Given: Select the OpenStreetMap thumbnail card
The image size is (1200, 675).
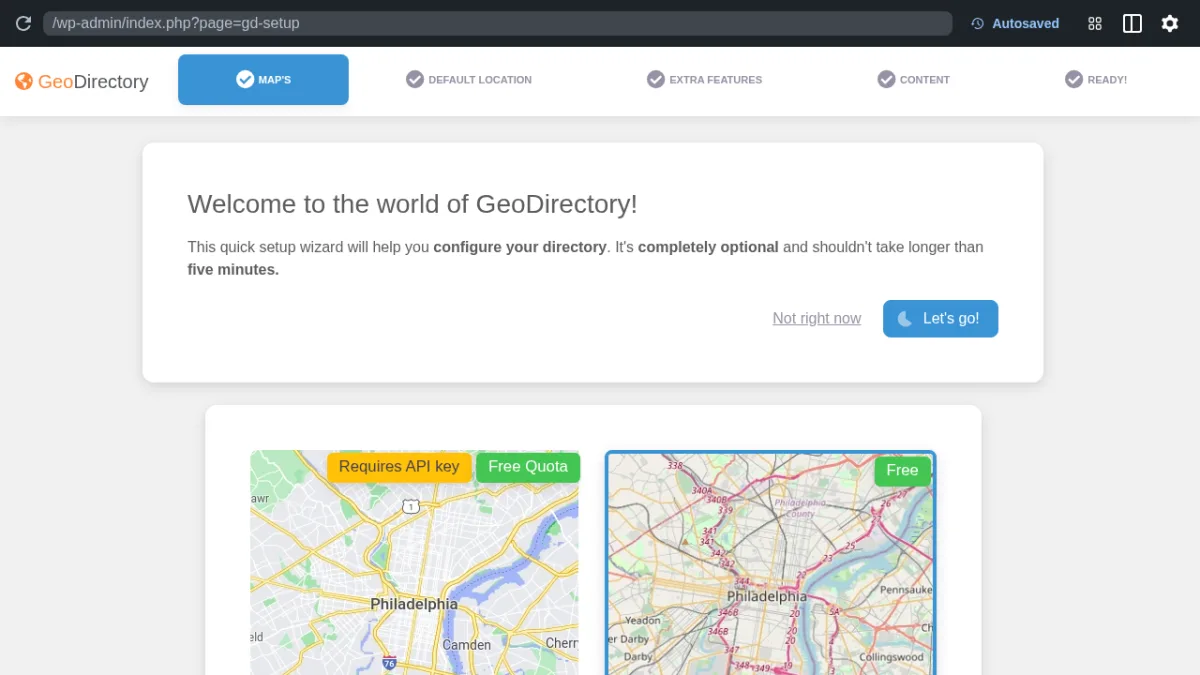Looking at the screenshot, I should click(770, 562).
